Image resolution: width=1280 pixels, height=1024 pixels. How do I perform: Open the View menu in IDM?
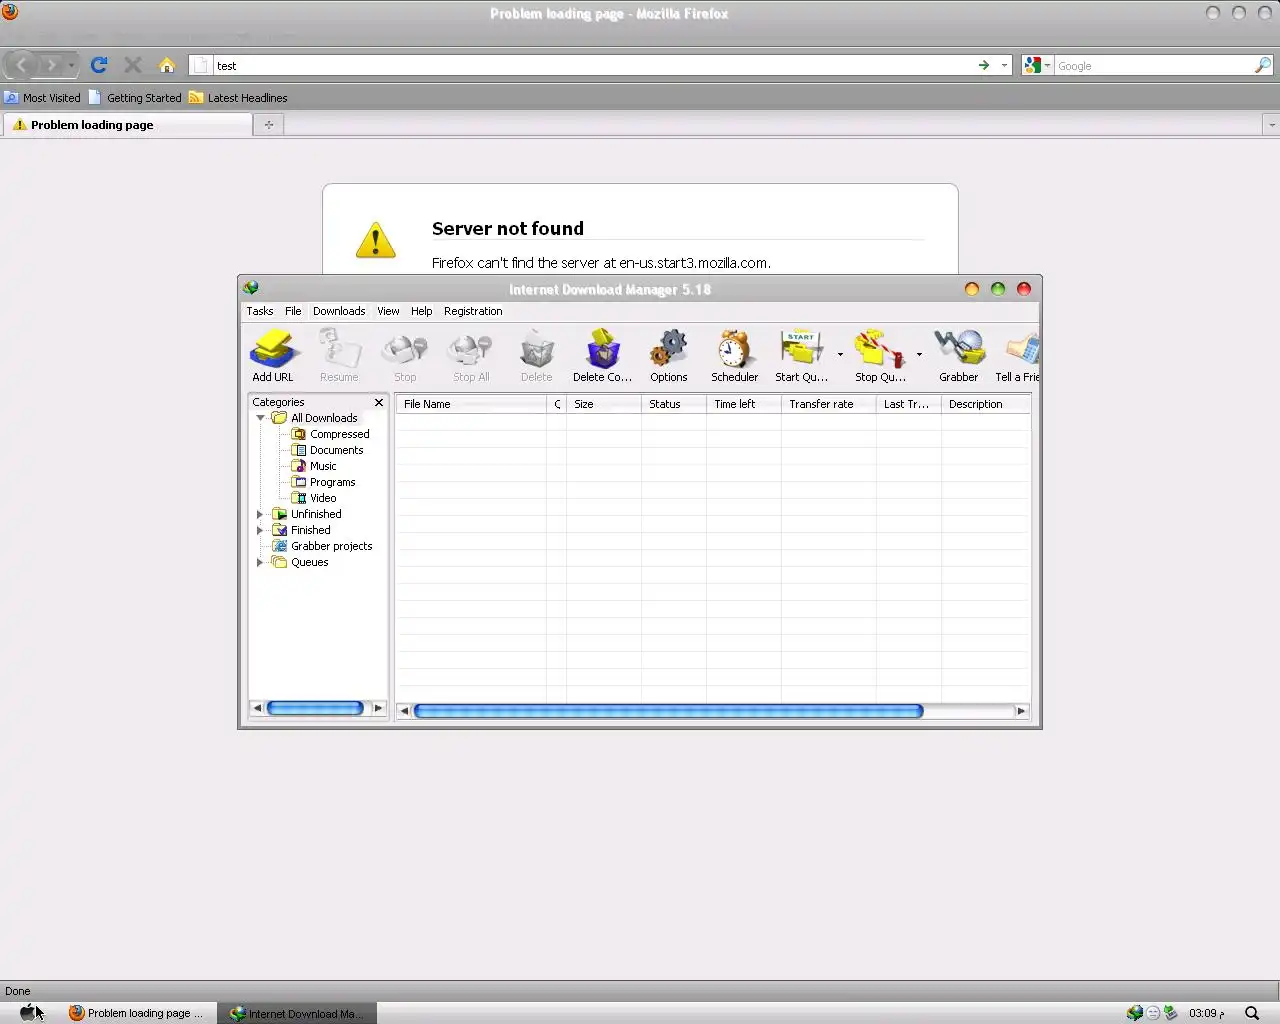(388, 311)
